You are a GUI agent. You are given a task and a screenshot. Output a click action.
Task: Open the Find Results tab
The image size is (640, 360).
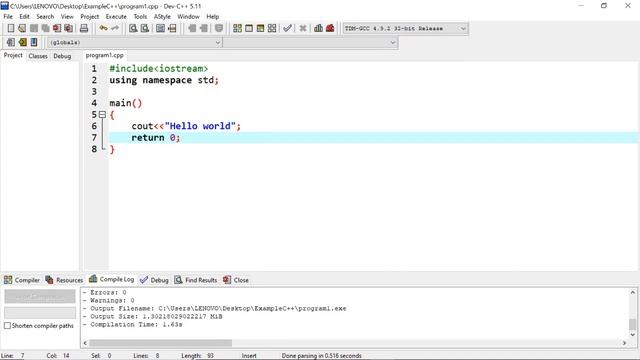196,280
